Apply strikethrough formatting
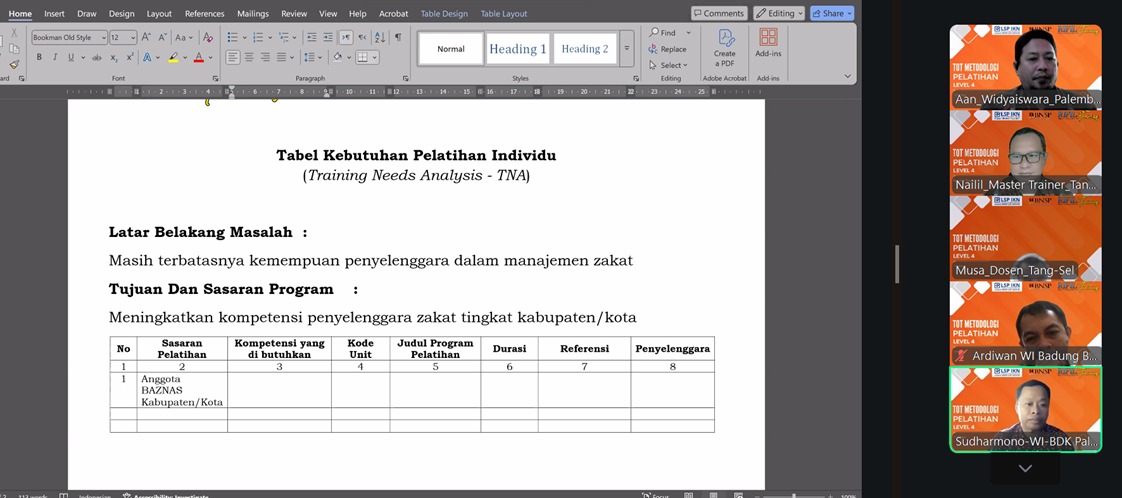This screenshot has width=1122, height=498. click(97, 58)
